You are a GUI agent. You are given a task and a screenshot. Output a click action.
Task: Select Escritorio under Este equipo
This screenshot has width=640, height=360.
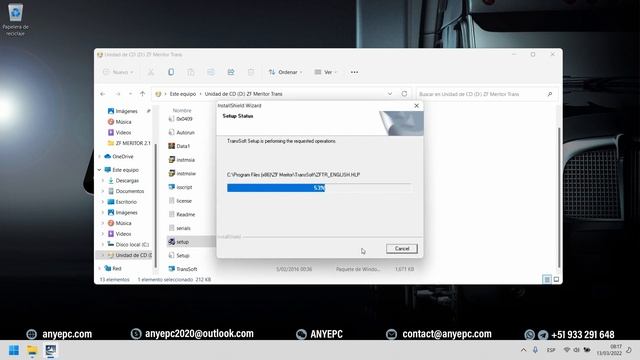126,202
